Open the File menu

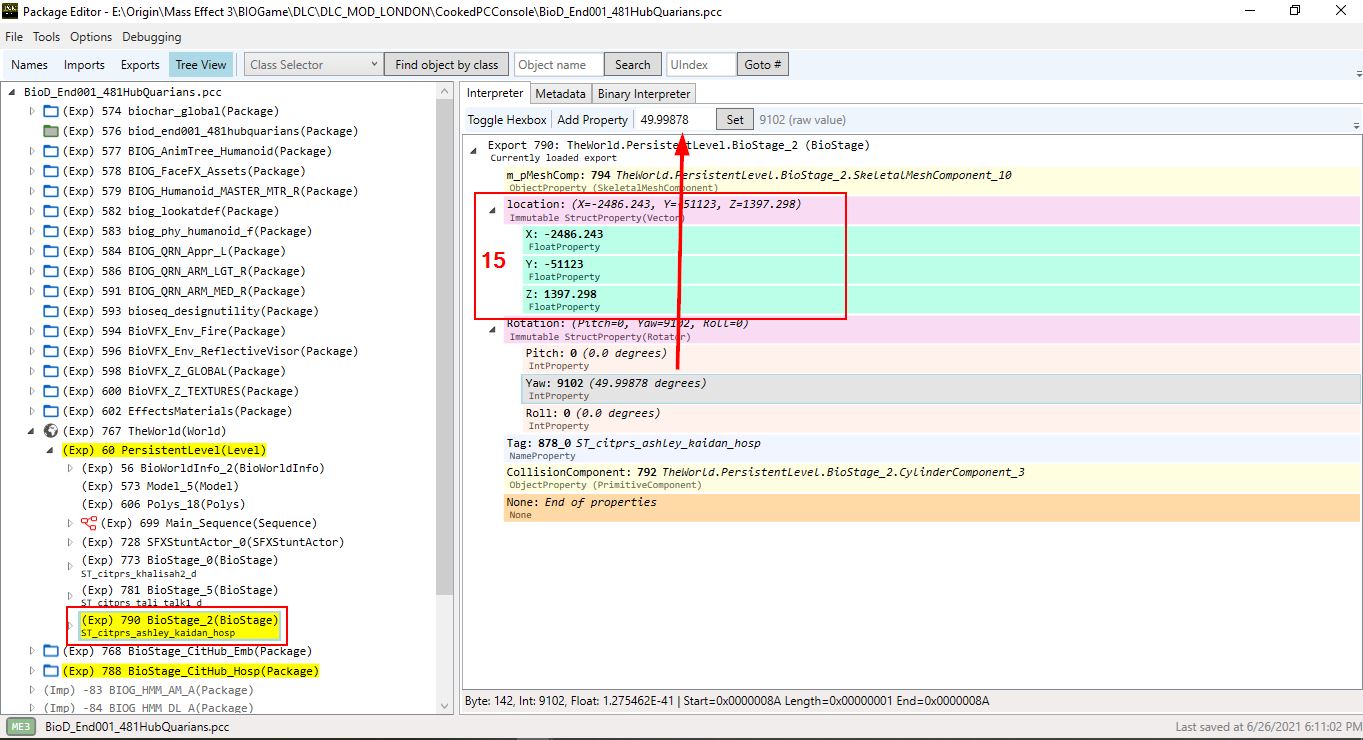14,37
